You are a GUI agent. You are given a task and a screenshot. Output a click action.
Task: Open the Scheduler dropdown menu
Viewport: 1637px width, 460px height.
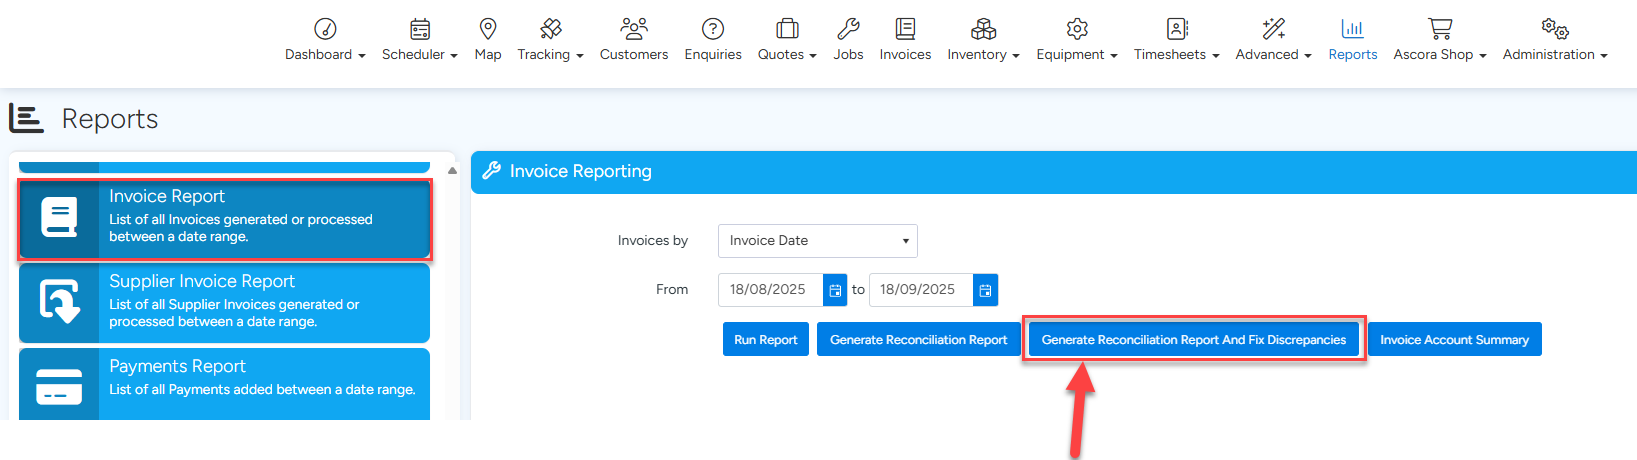pos(419,54)
